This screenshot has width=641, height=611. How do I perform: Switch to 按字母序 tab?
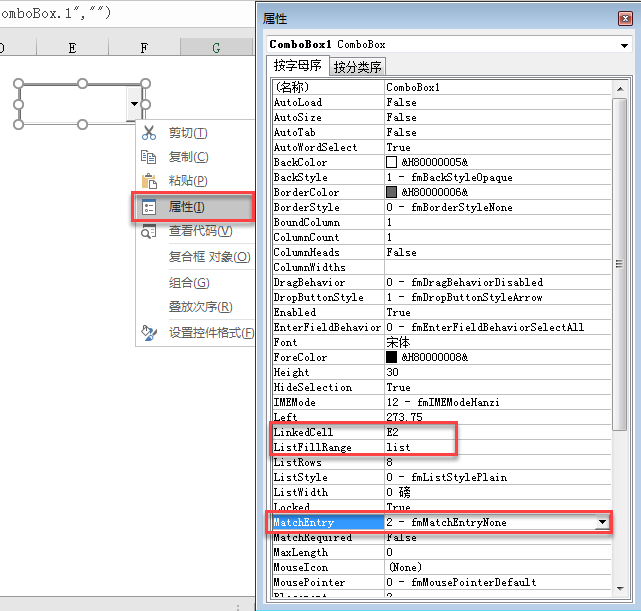pos(297,66)
